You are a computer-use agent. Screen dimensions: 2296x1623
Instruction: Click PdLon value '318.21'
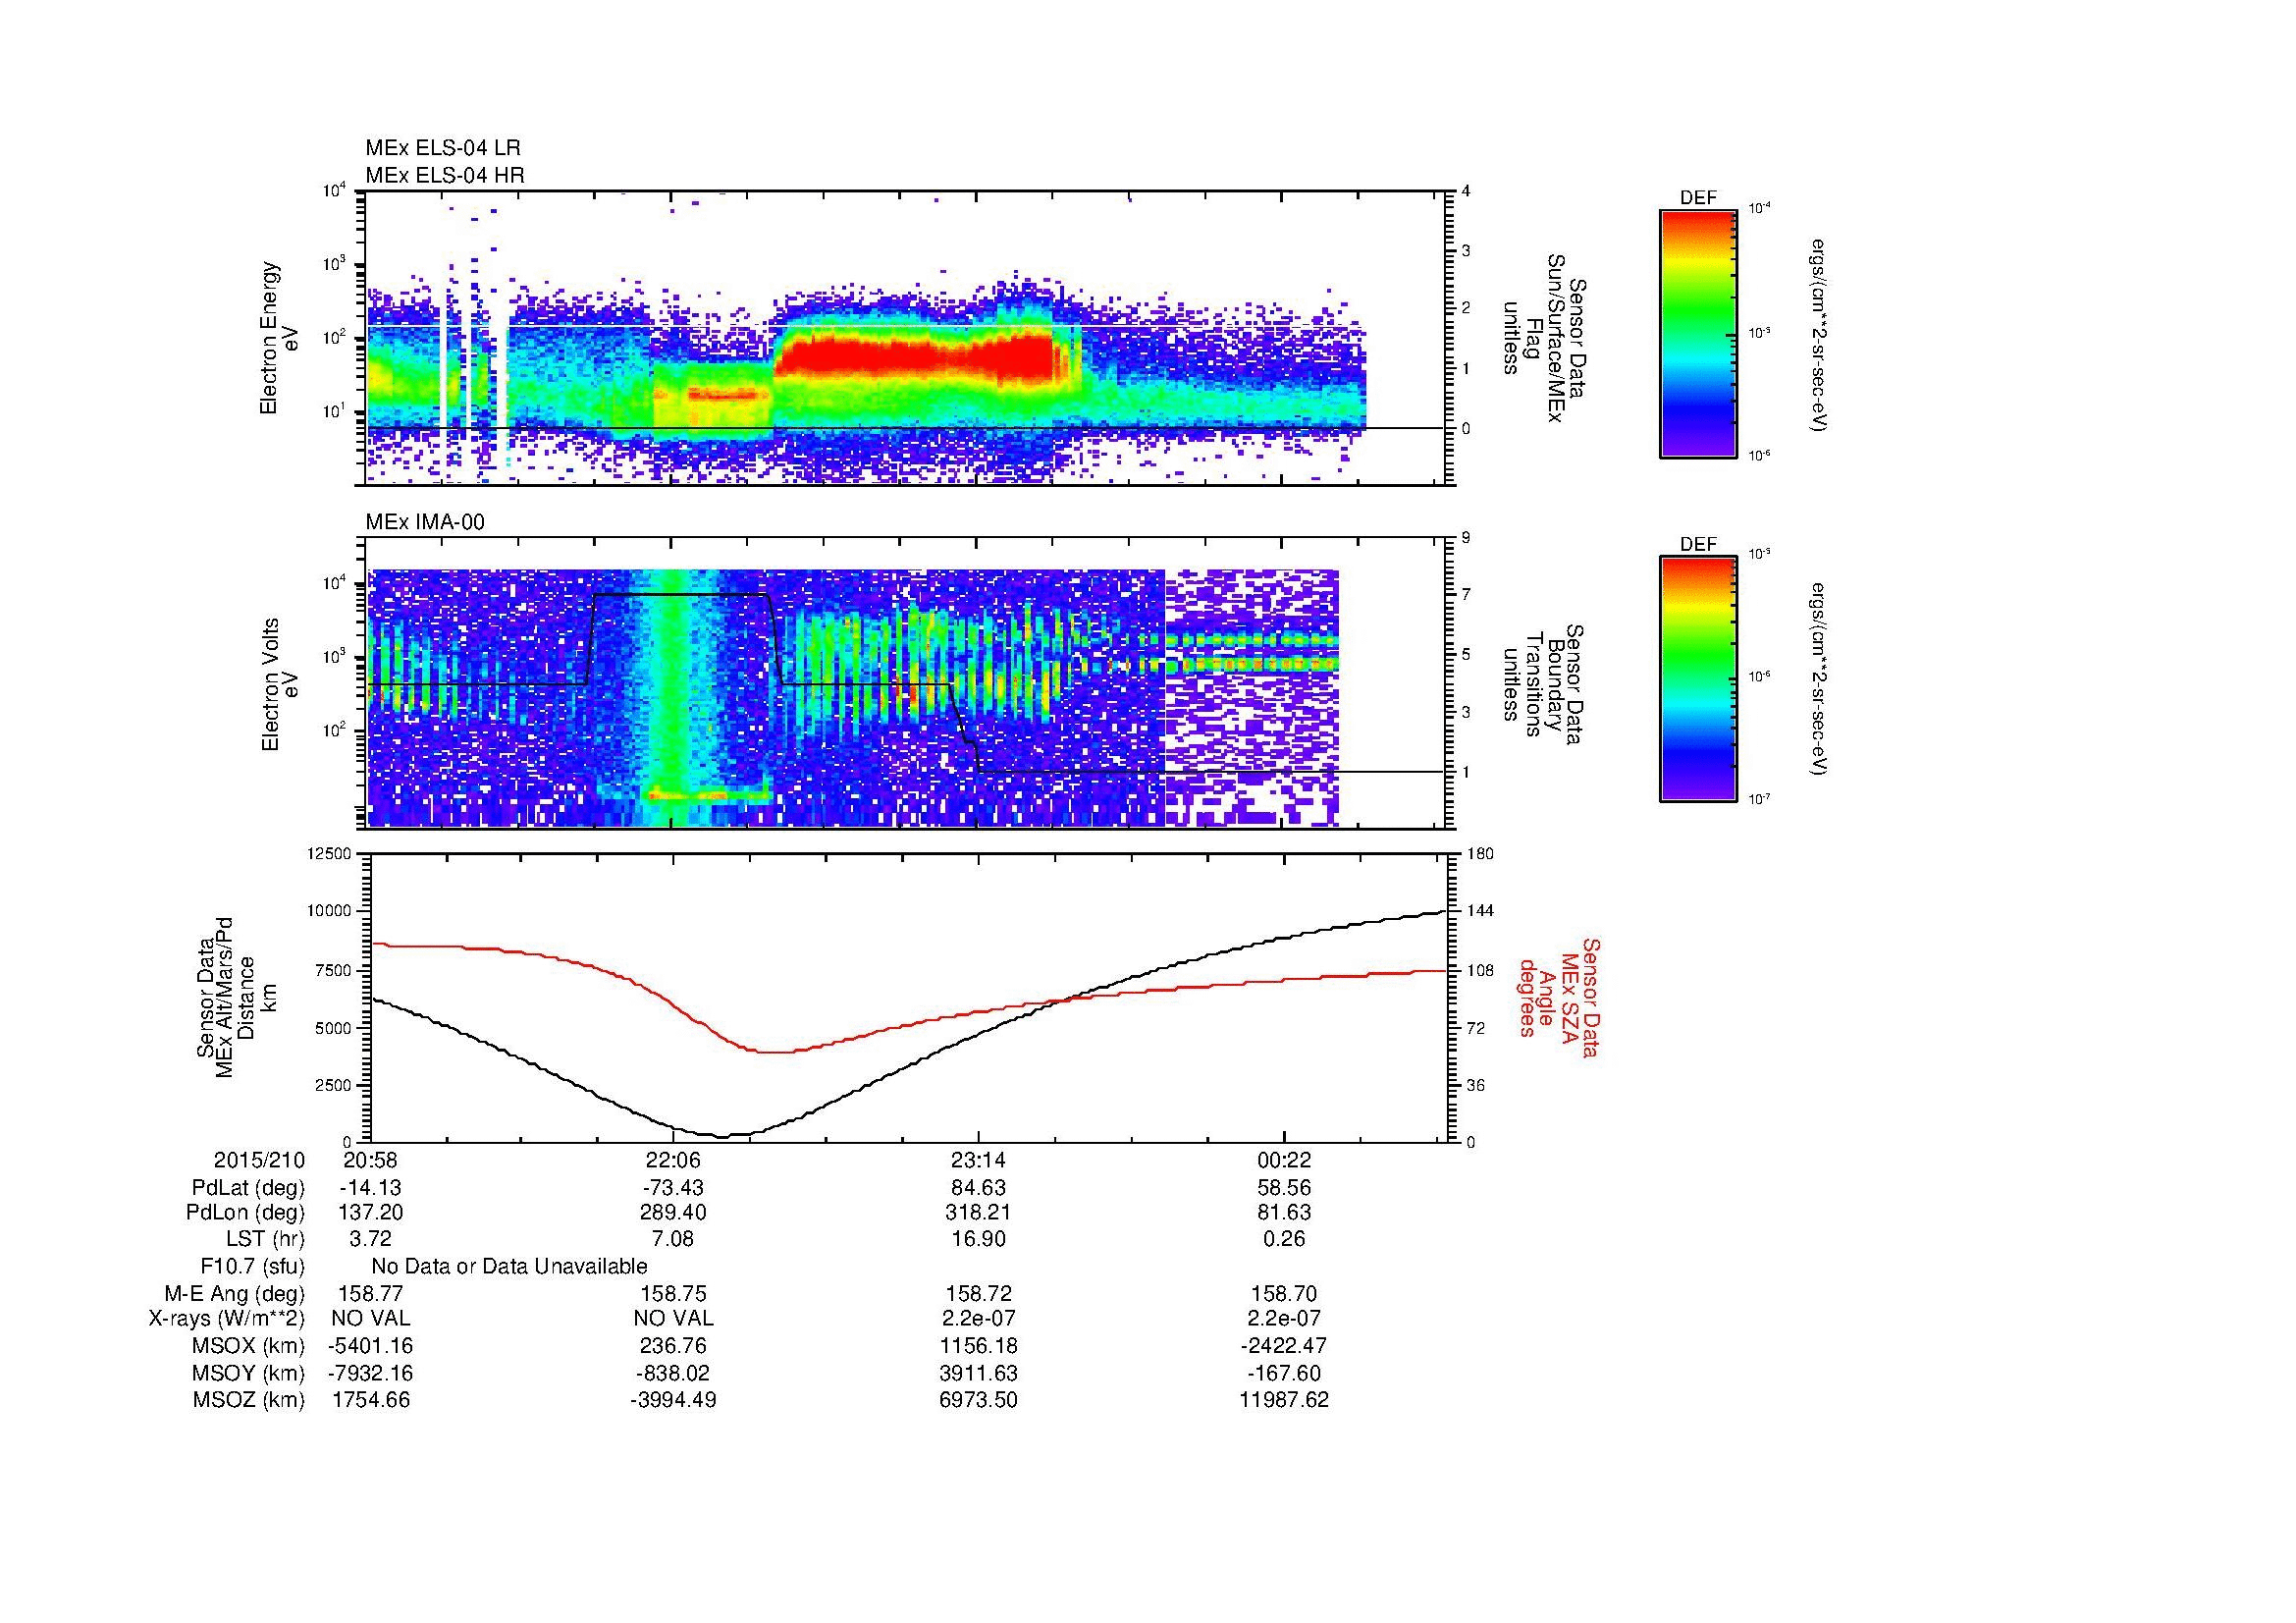pos(979,1213)
